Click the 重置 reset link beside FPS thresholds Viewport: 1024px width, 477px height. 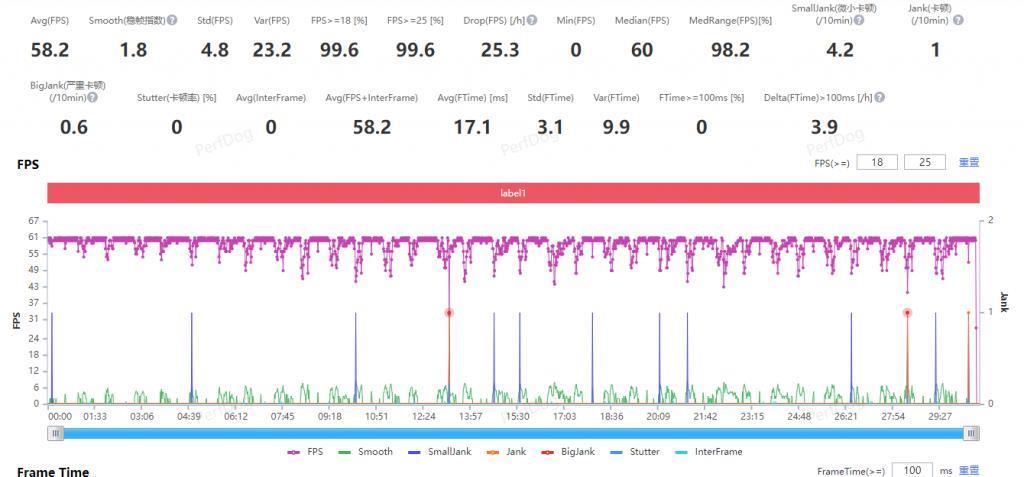pyautogui.click(x=968, y=162)
